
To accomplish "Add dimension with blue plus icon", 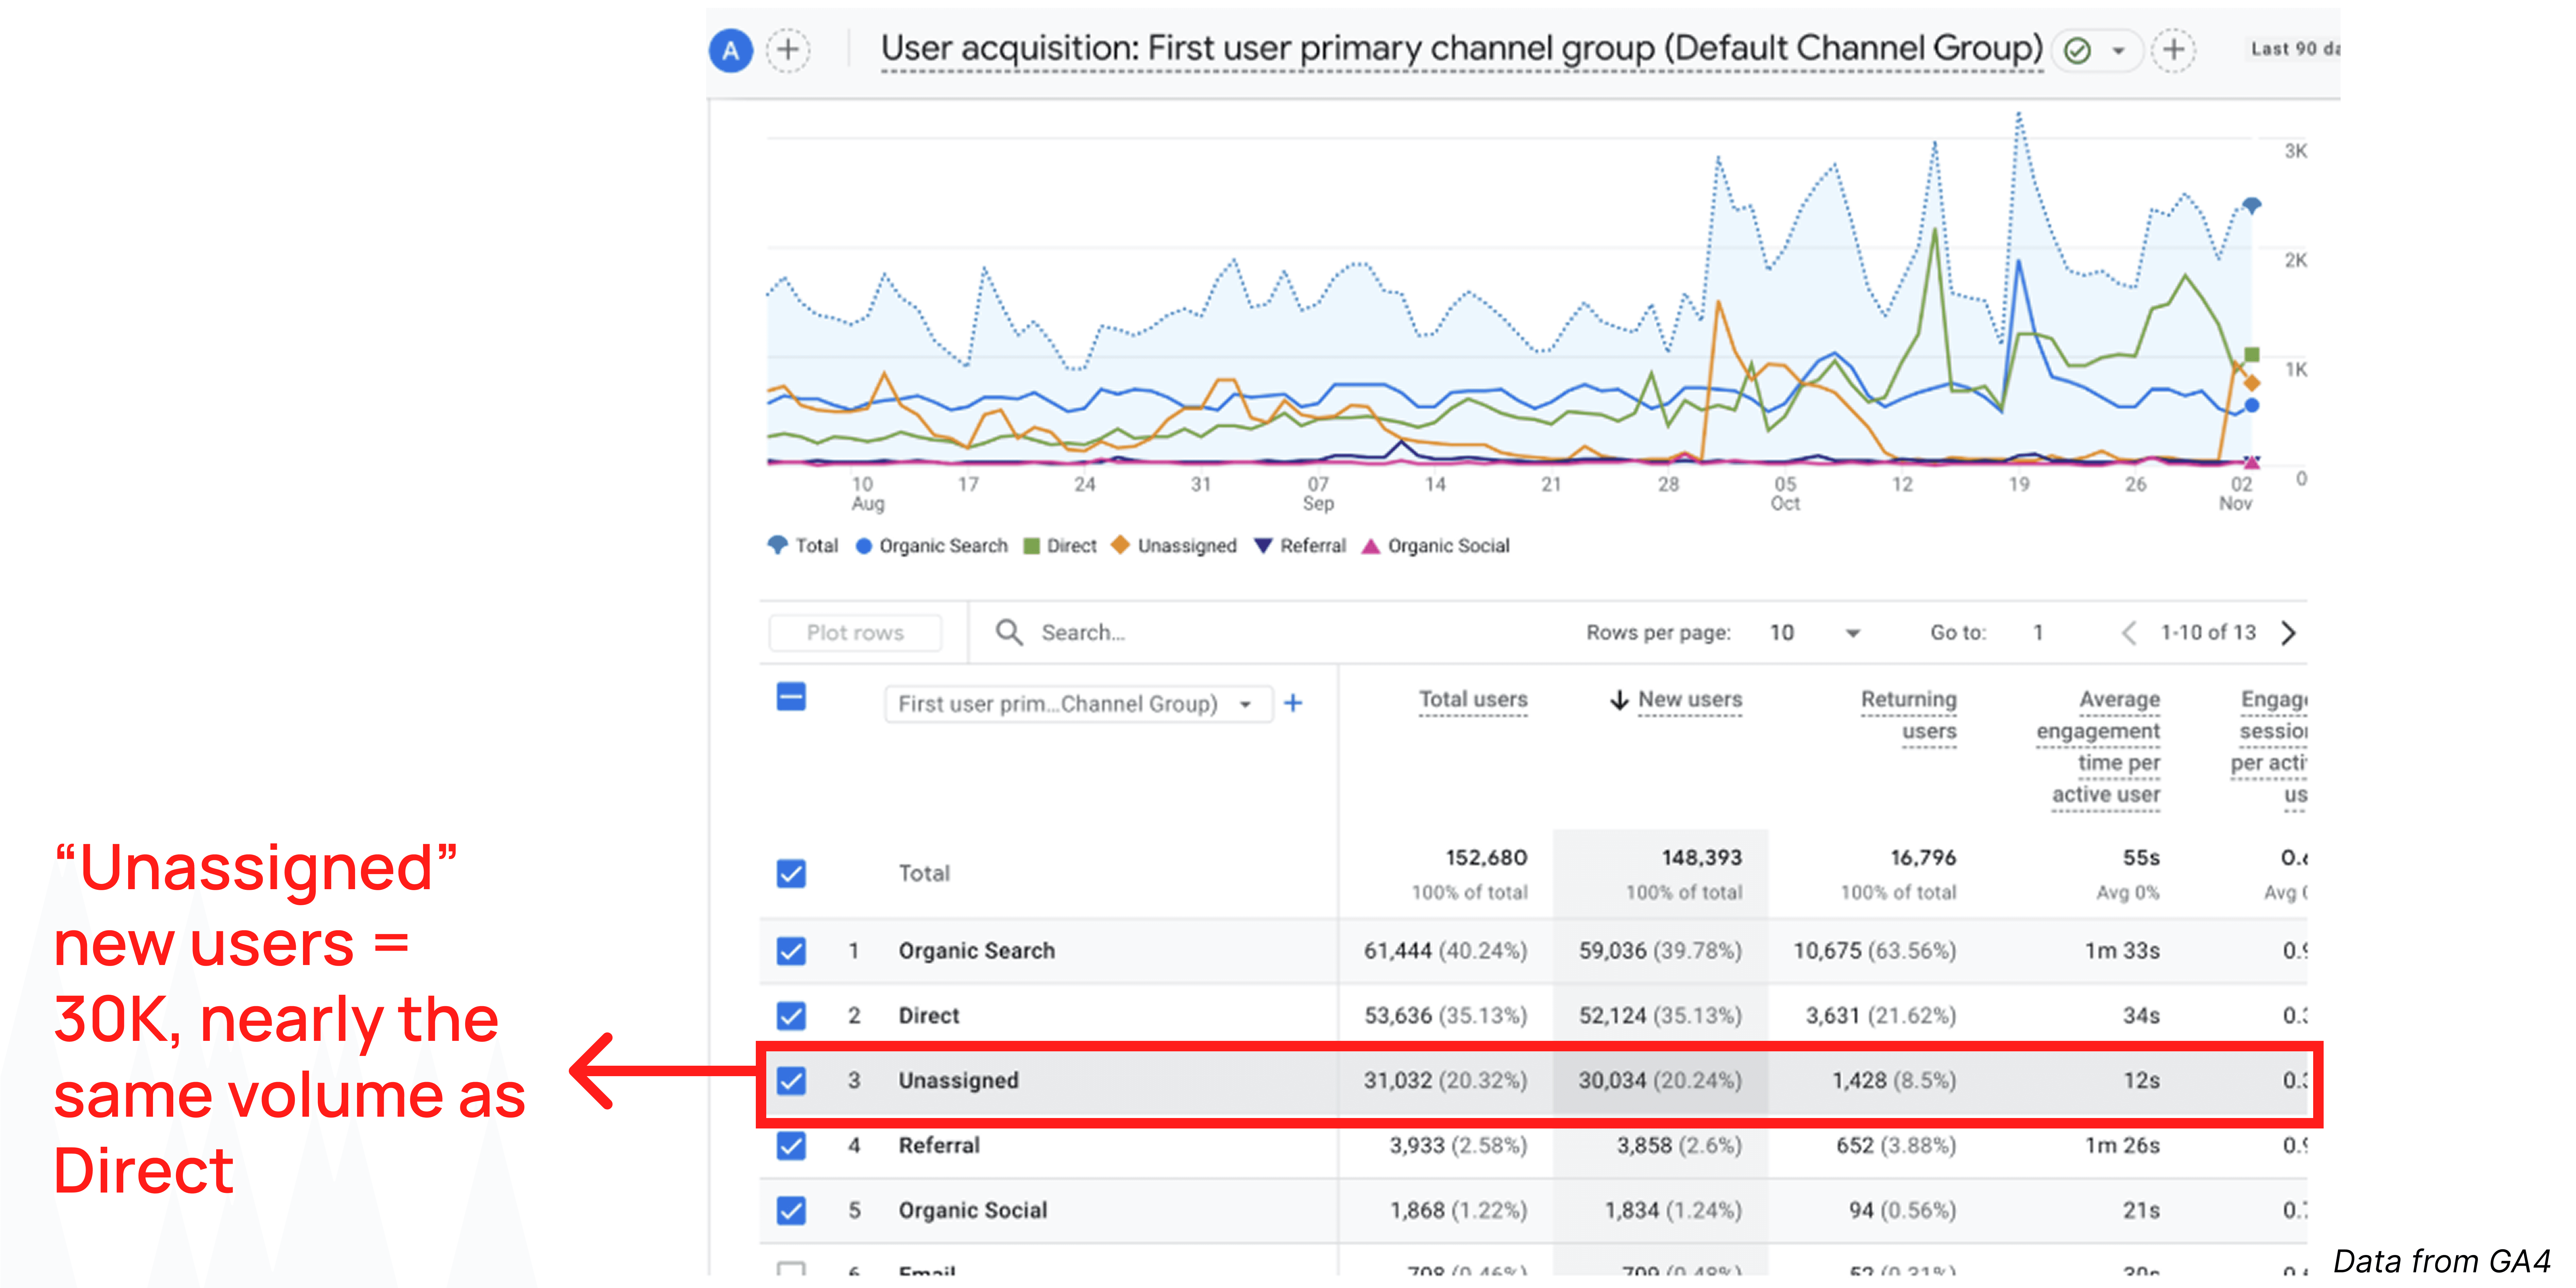I will click(1293, 703).
